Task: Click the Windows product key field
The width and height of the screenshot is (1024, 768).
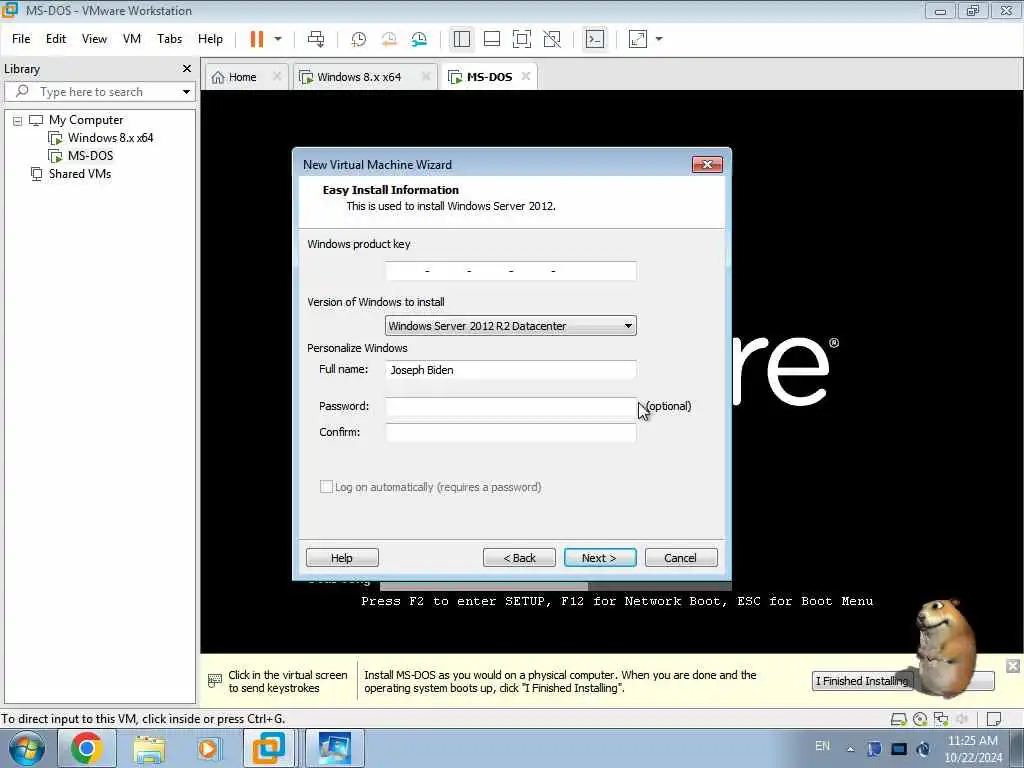Action: [x=511, y=271]
